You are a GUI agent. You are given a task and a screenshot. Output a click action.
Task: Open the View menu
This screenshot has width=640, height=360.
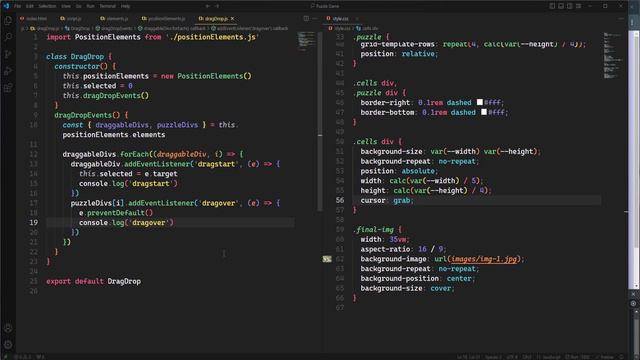[x=66, y=6]
